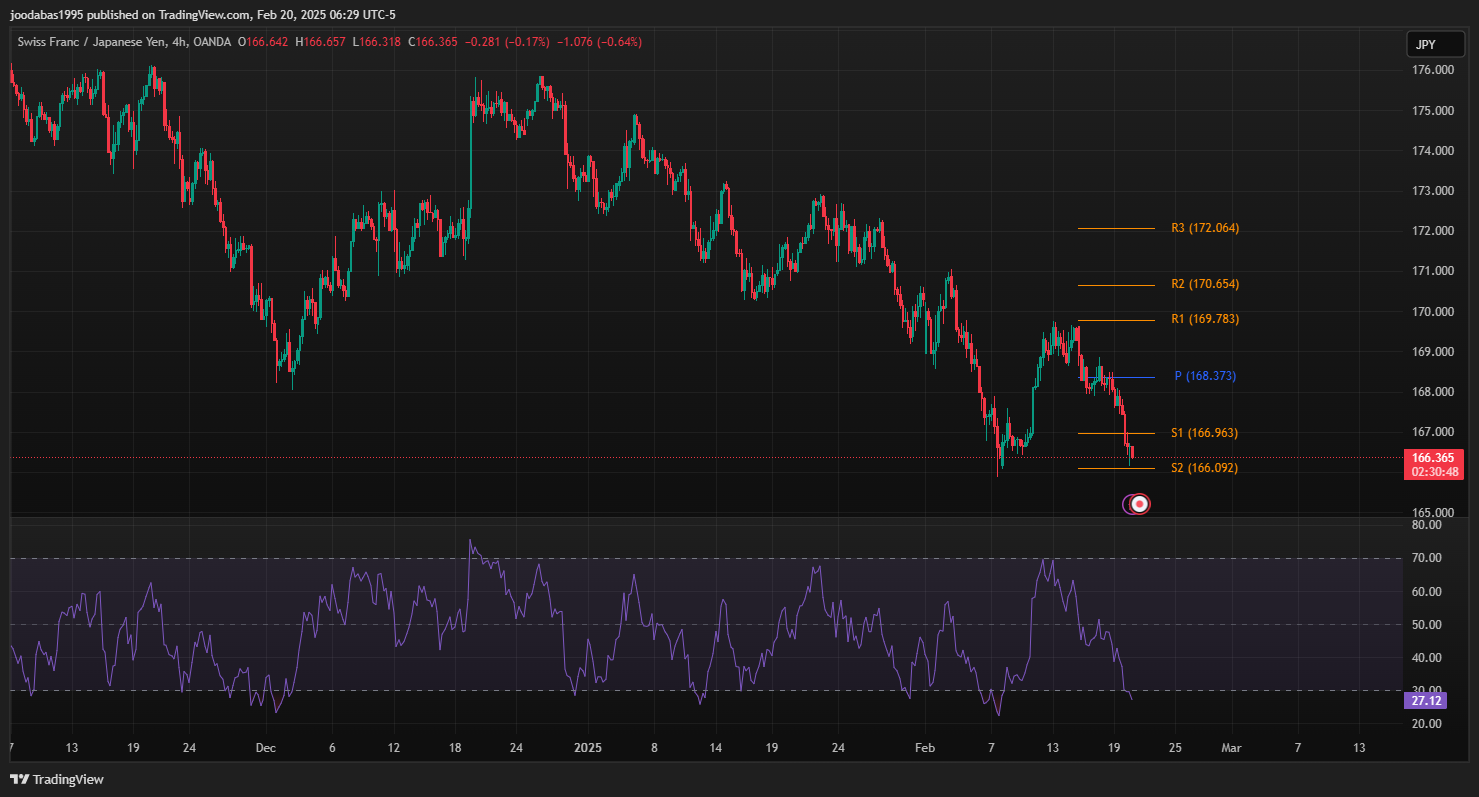Click the TradingView logo
This screenshot has height=797, width=1479.
pos(57,779)
